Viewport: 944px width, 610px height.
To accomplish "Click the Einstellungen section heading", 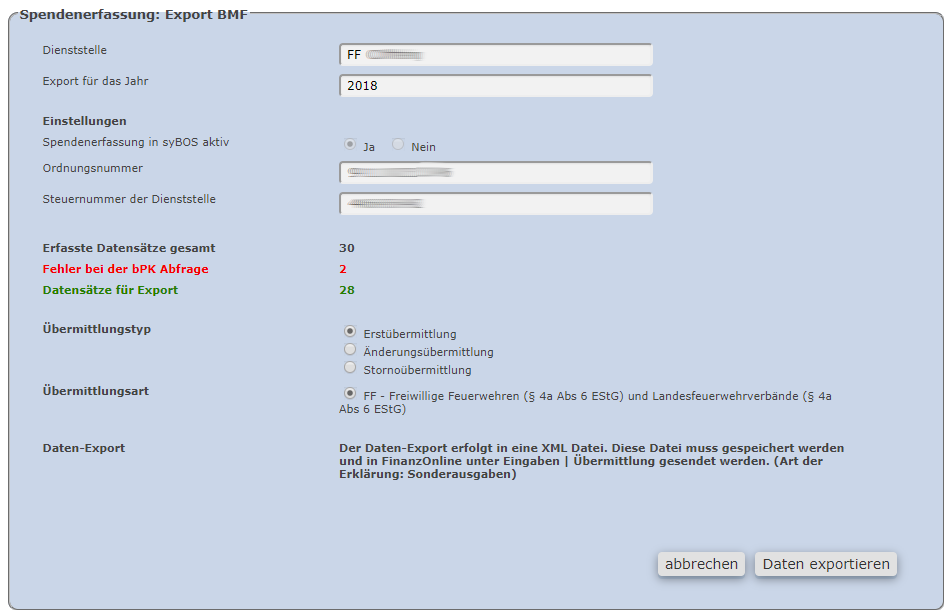I will pos(84,121).
